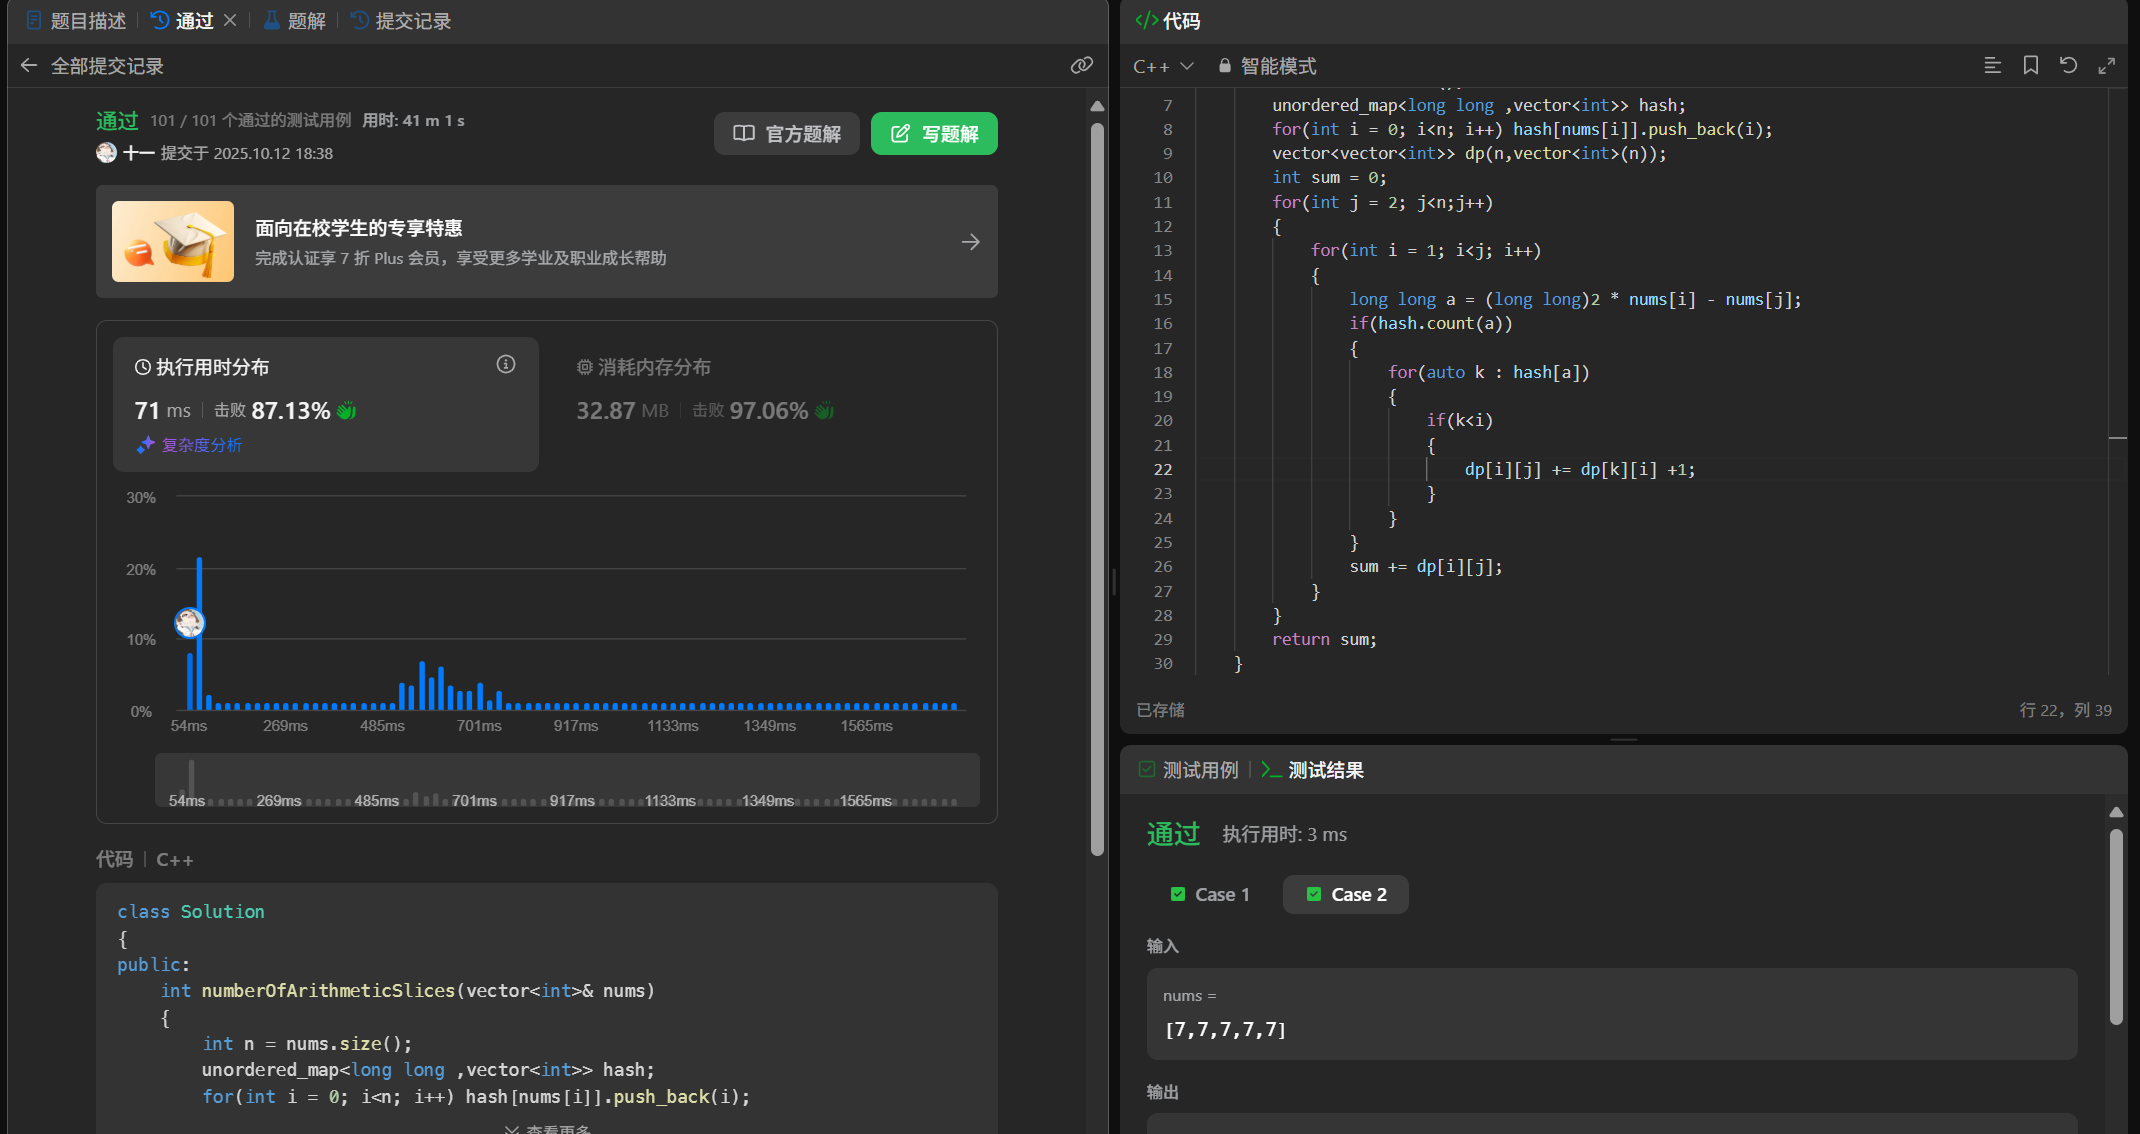Click the runtime range slider strip
This screenshot has width=2140, height=1134.
click(x=567, y=780)
